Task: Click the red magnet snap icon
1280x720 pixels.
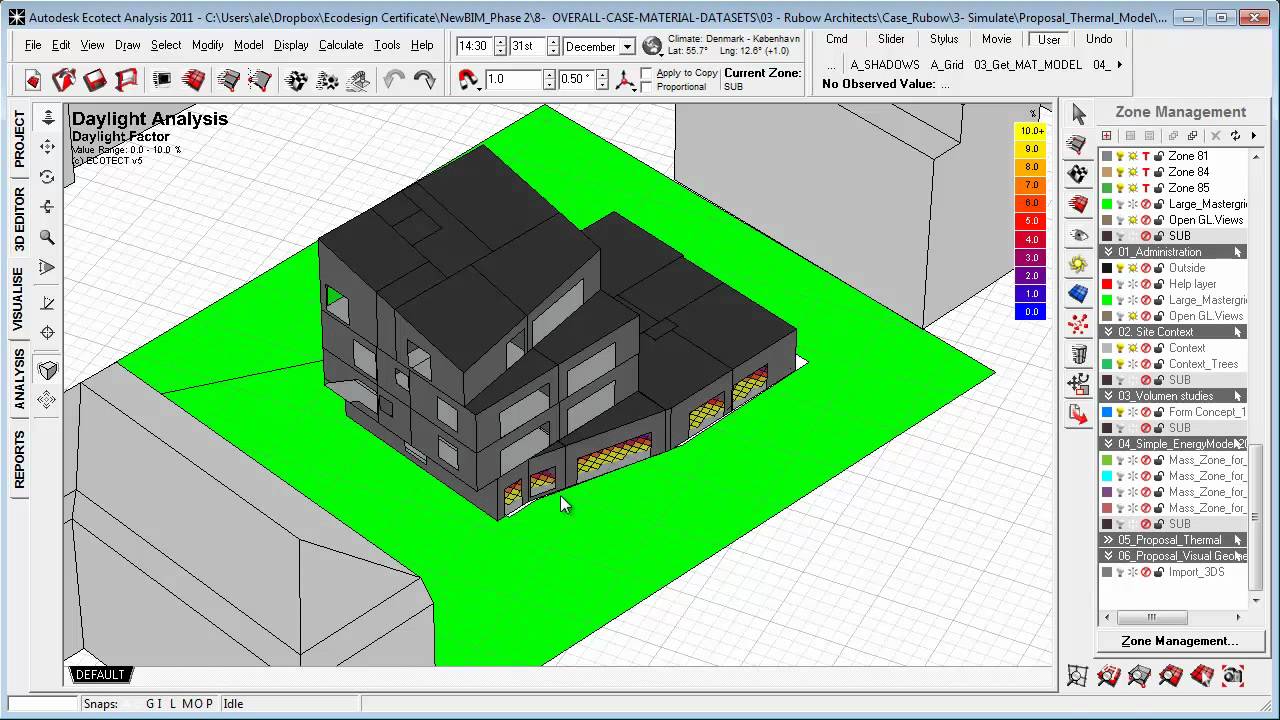Action: (x=468, y=80)
